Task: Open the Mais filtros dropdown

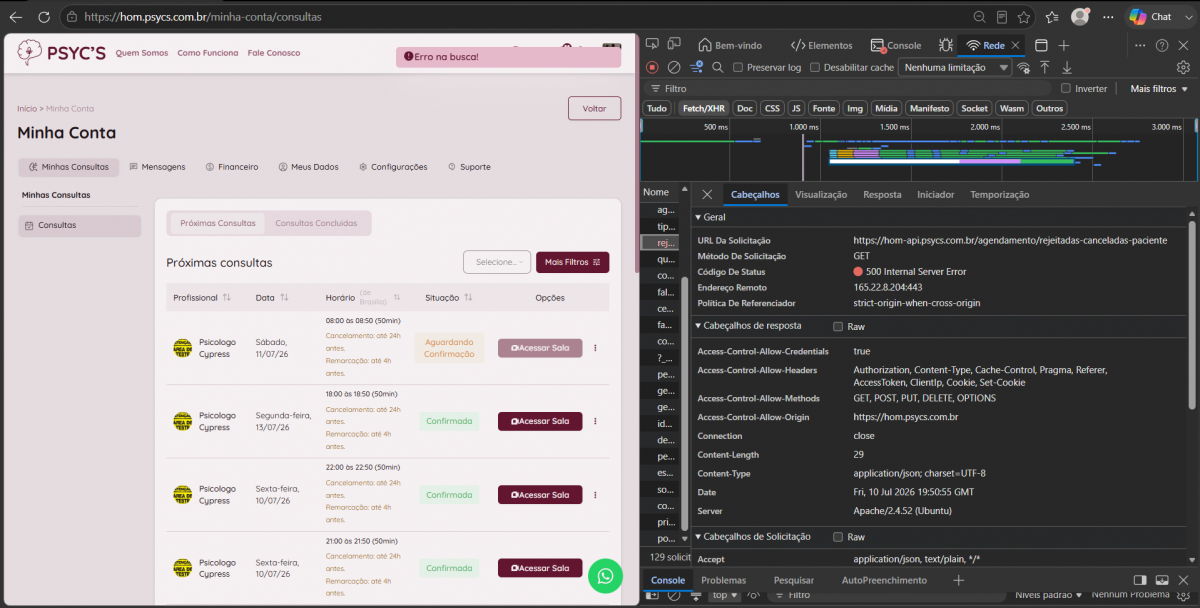Action: pos(1159,88)
